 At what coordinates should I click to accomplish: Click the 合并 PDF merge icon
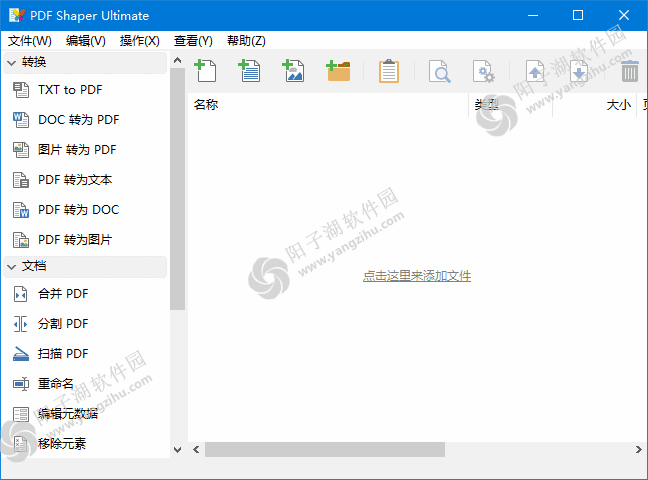[21, 294]
